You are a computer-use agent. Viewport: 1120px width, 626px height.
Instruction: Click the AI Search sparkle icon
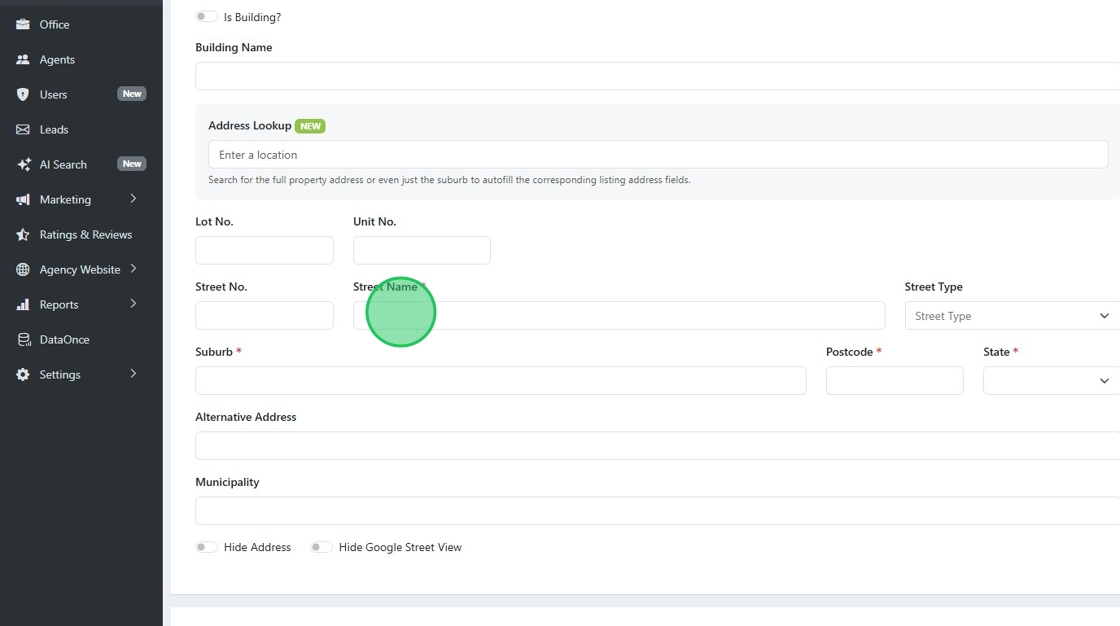[x=23, y=165]
